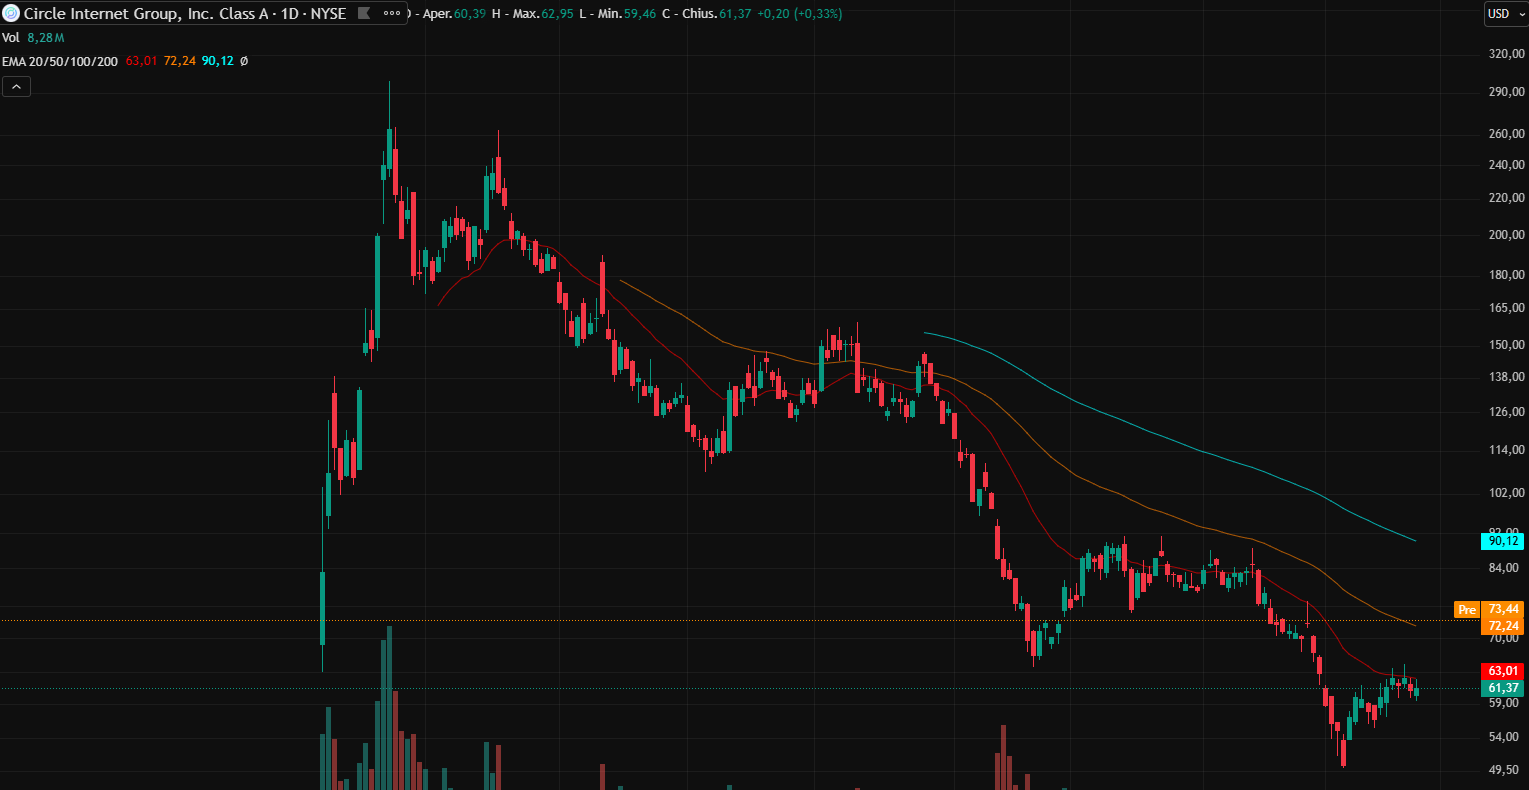Click the 84,00 price axis label
1529x790 pixels.
click(1506, 568)
